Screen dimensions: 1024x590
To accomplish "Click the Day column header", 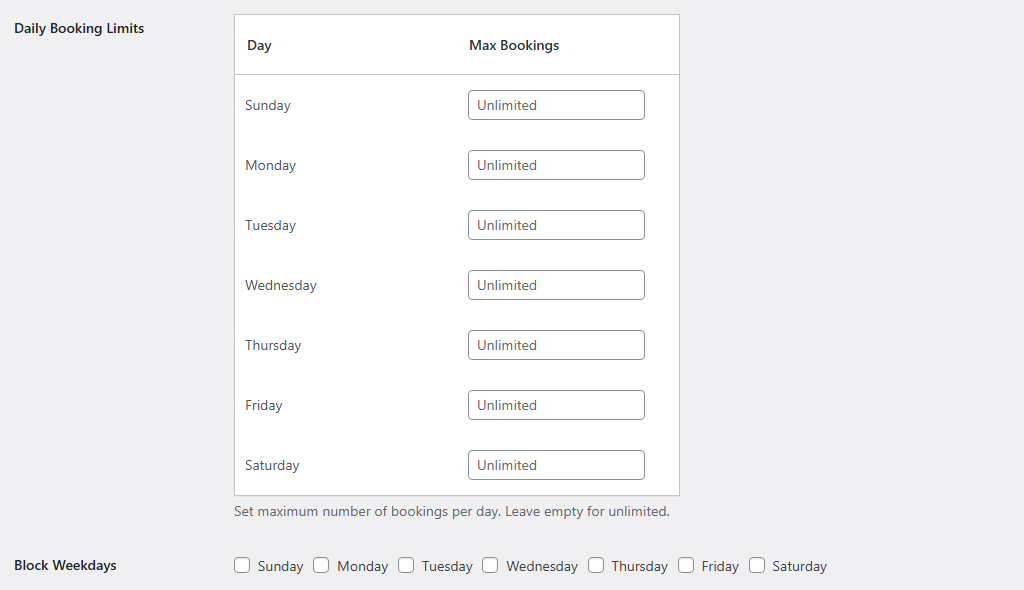I will click(258, 45).
